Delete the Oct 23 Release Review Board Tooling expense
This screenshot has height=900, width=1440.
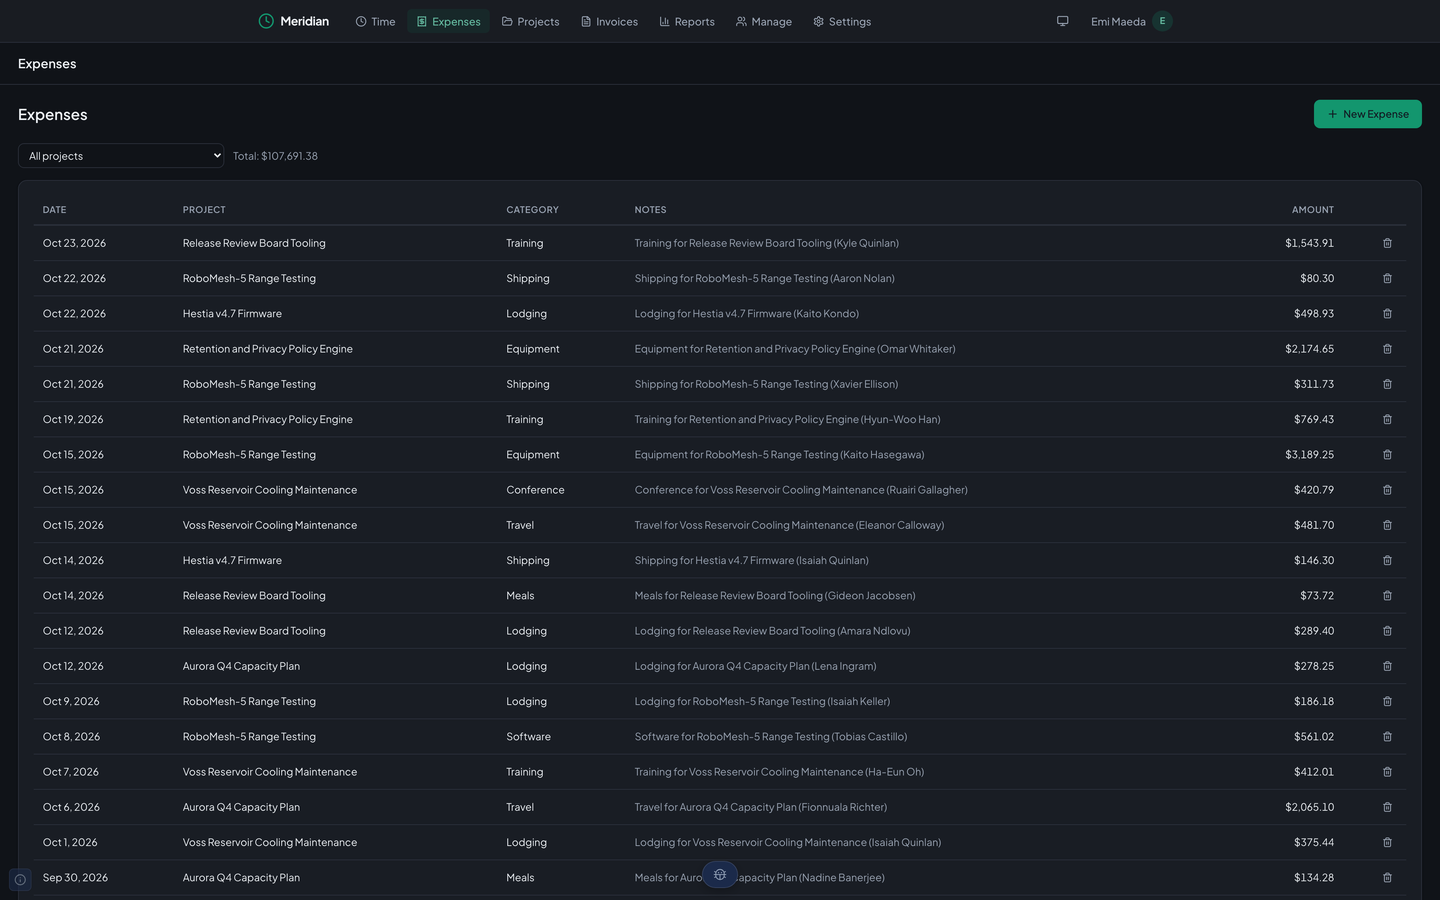1387,243
